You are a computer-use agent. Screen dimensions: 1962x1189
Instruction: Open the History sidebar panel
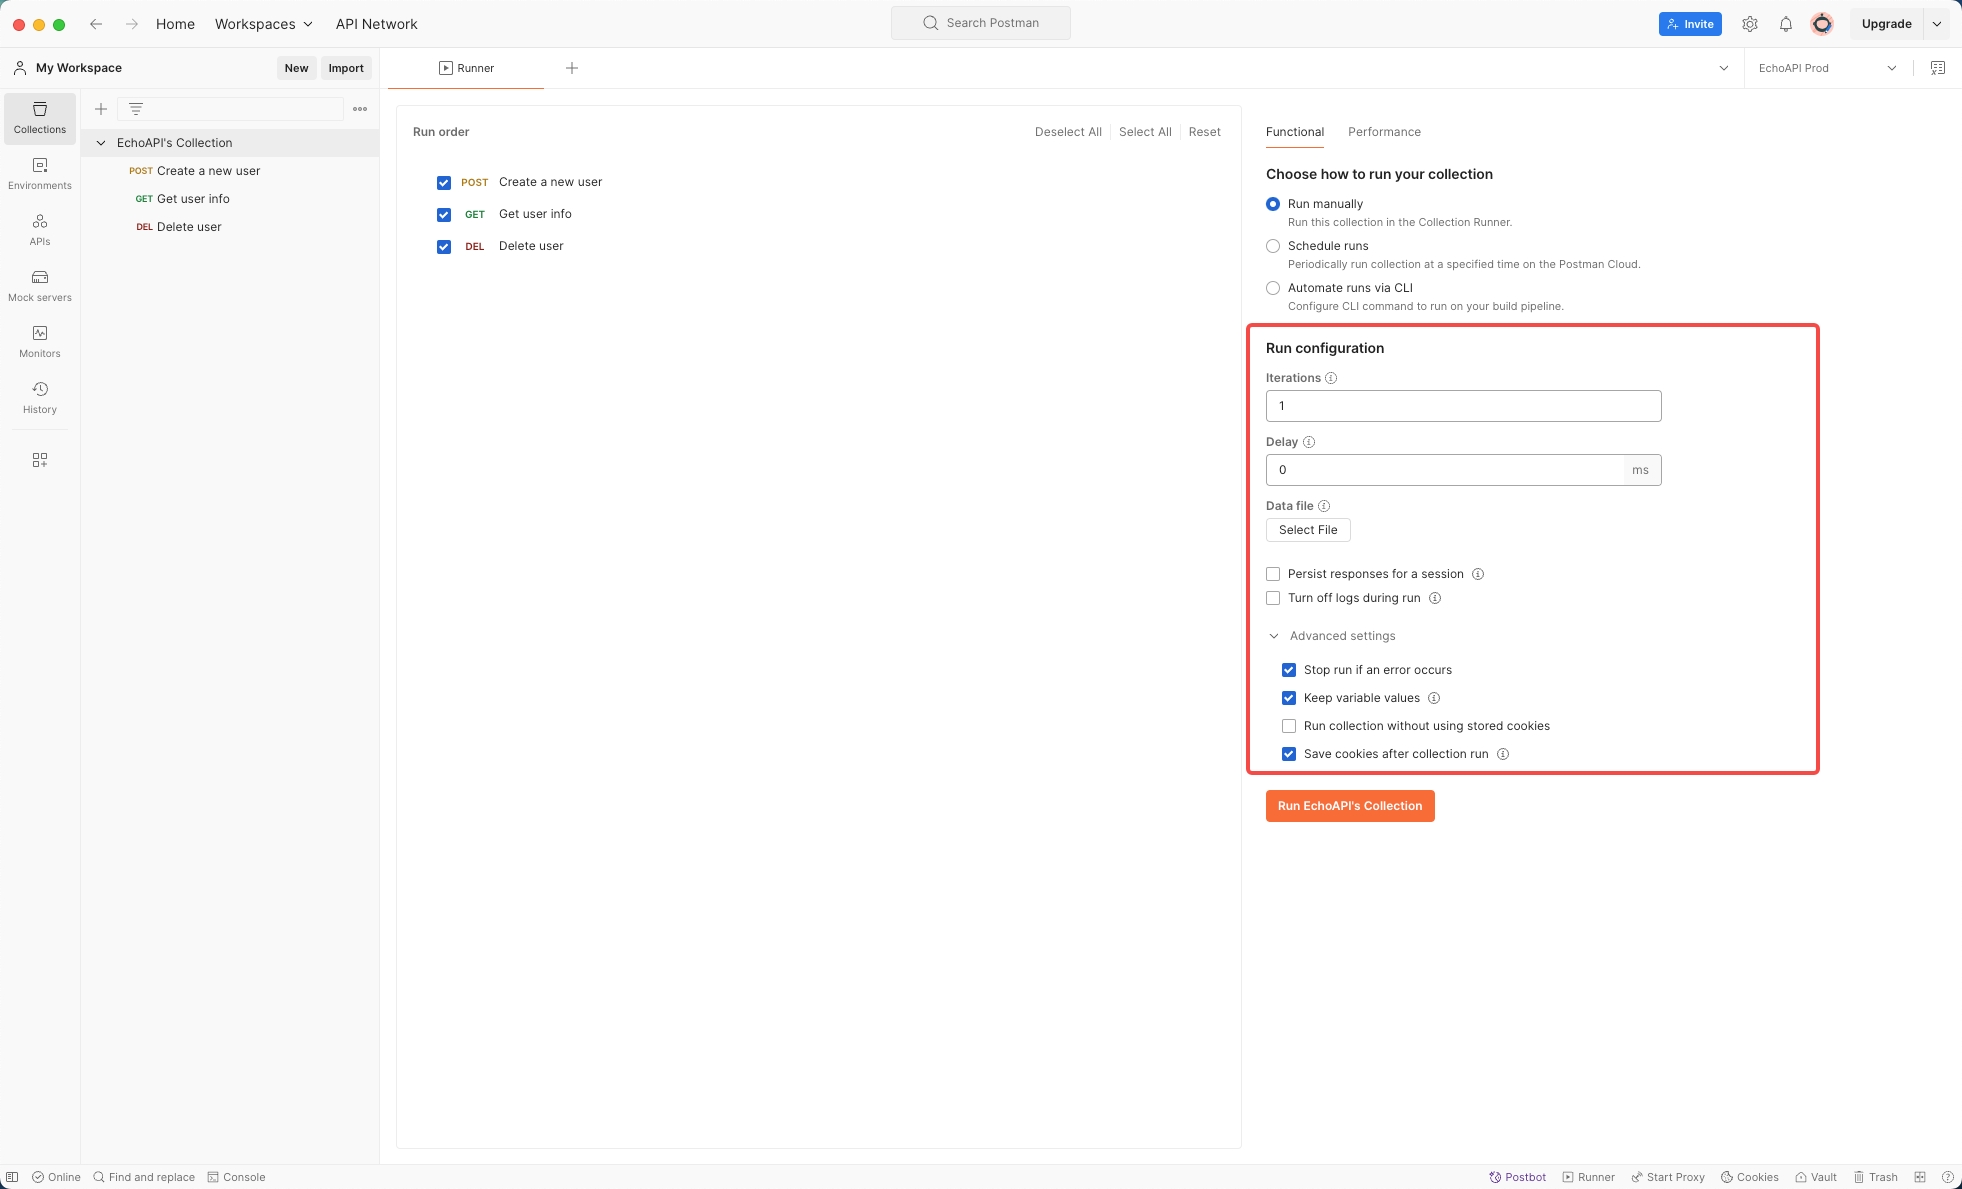coord(40,398)
